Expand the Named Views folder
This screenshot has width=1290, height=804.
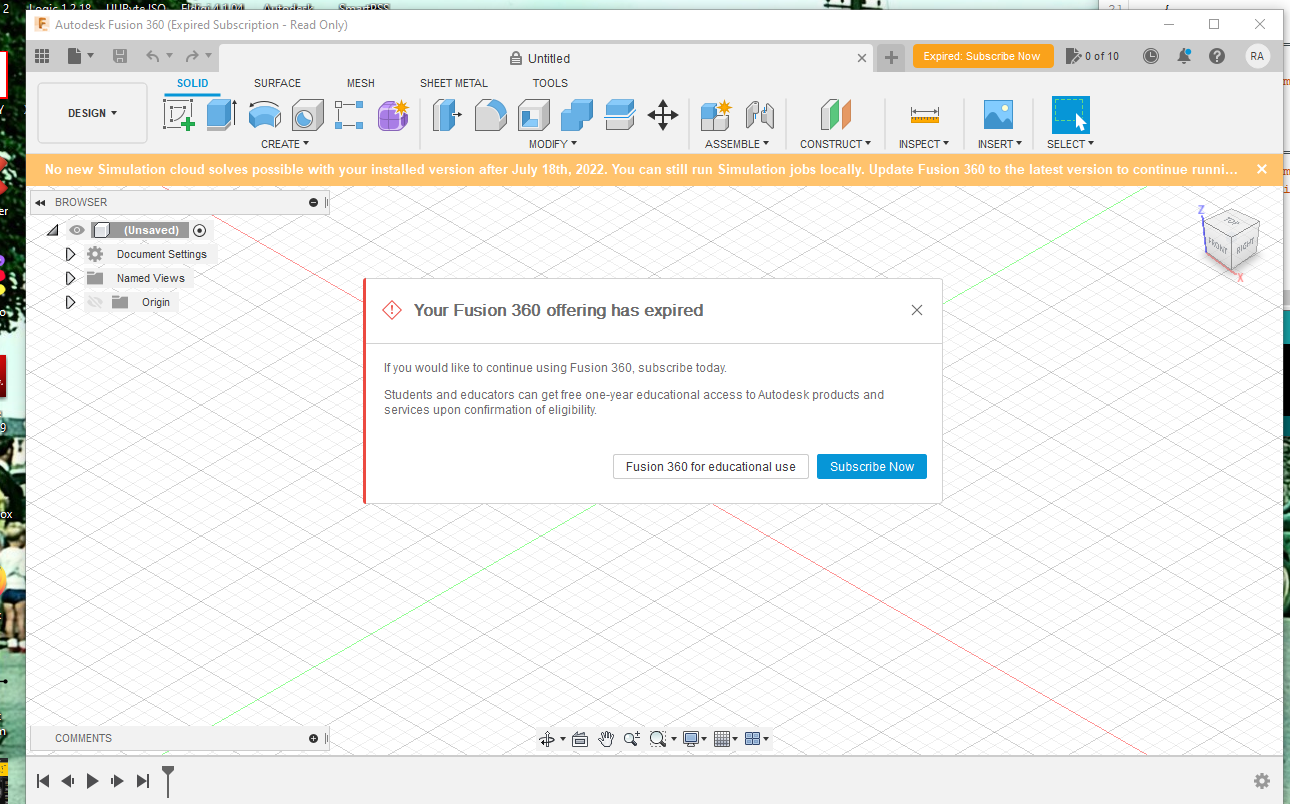tap(70, 278)
